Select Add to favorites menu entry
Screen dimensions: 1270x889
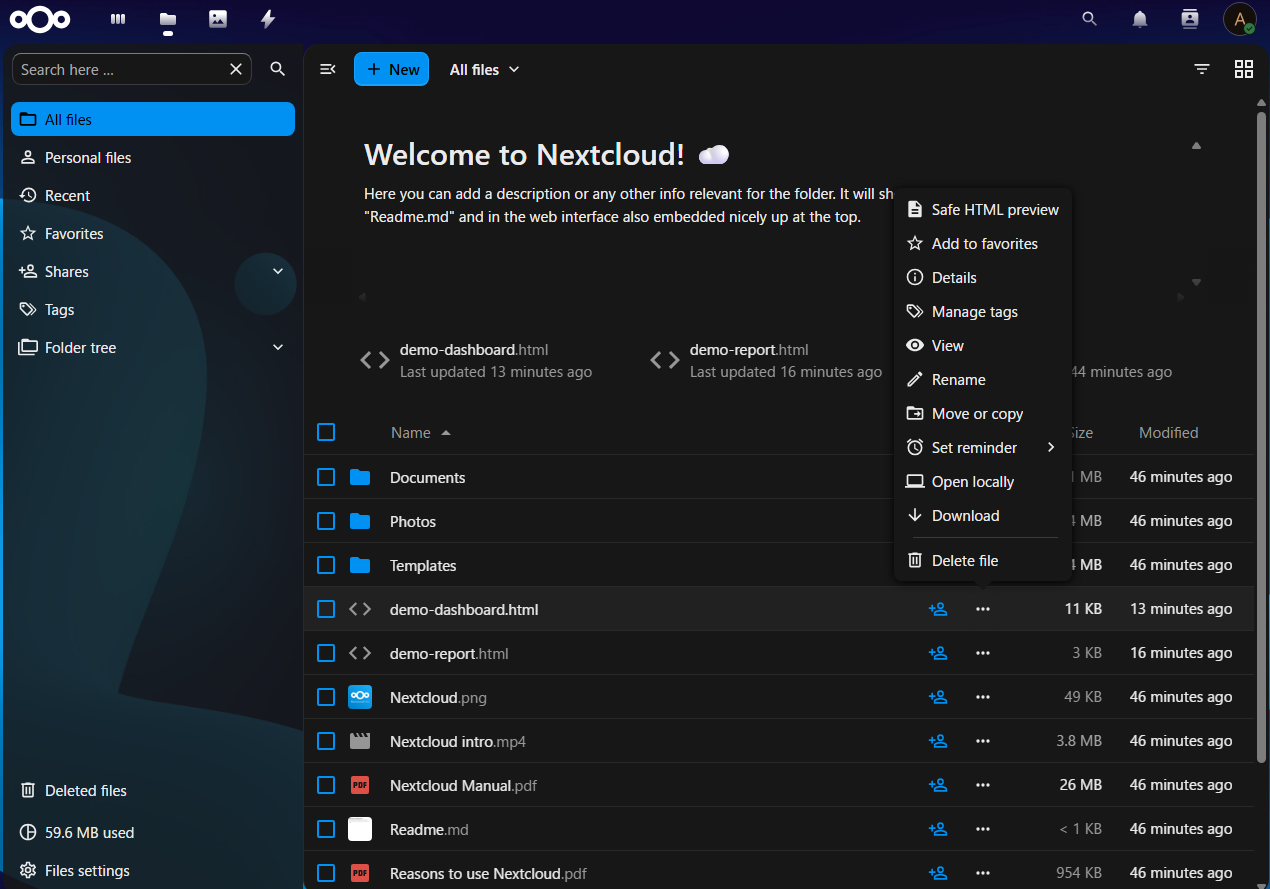click(x=981, y=243)
